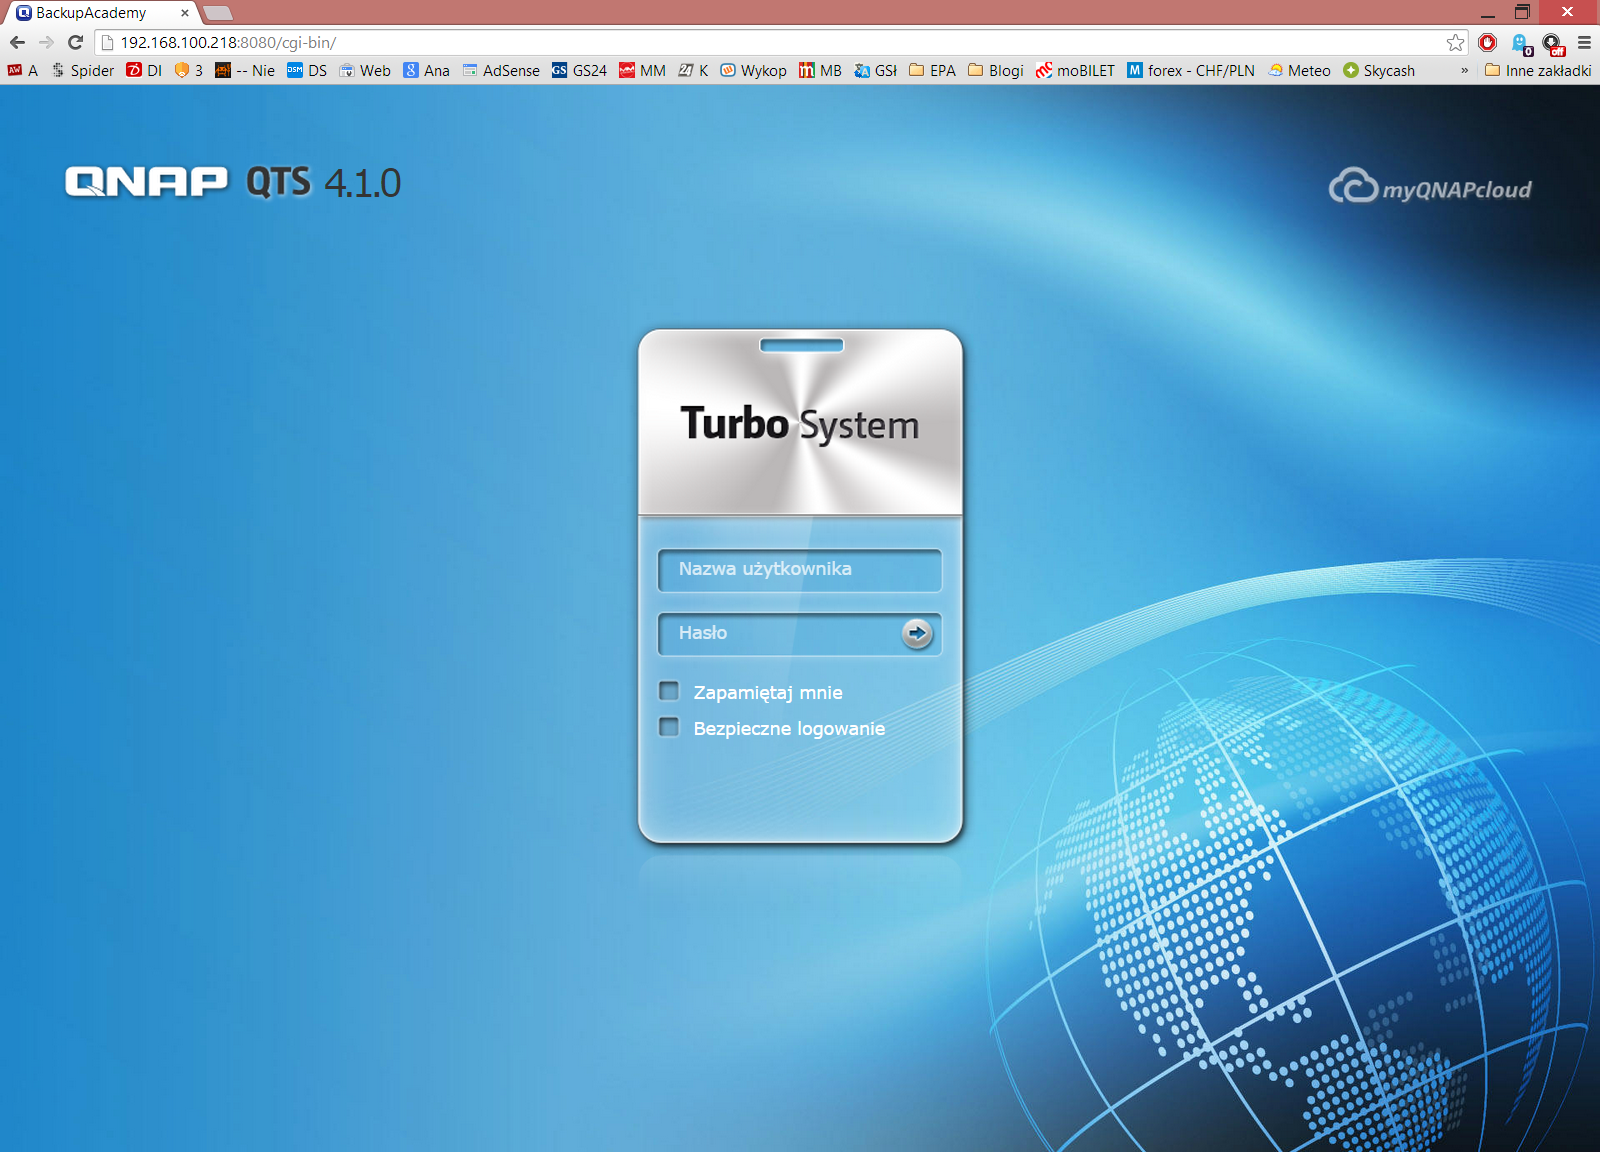Open the myQNAPcloud link
The image size is (1600, 1152).
(1430, 186)
